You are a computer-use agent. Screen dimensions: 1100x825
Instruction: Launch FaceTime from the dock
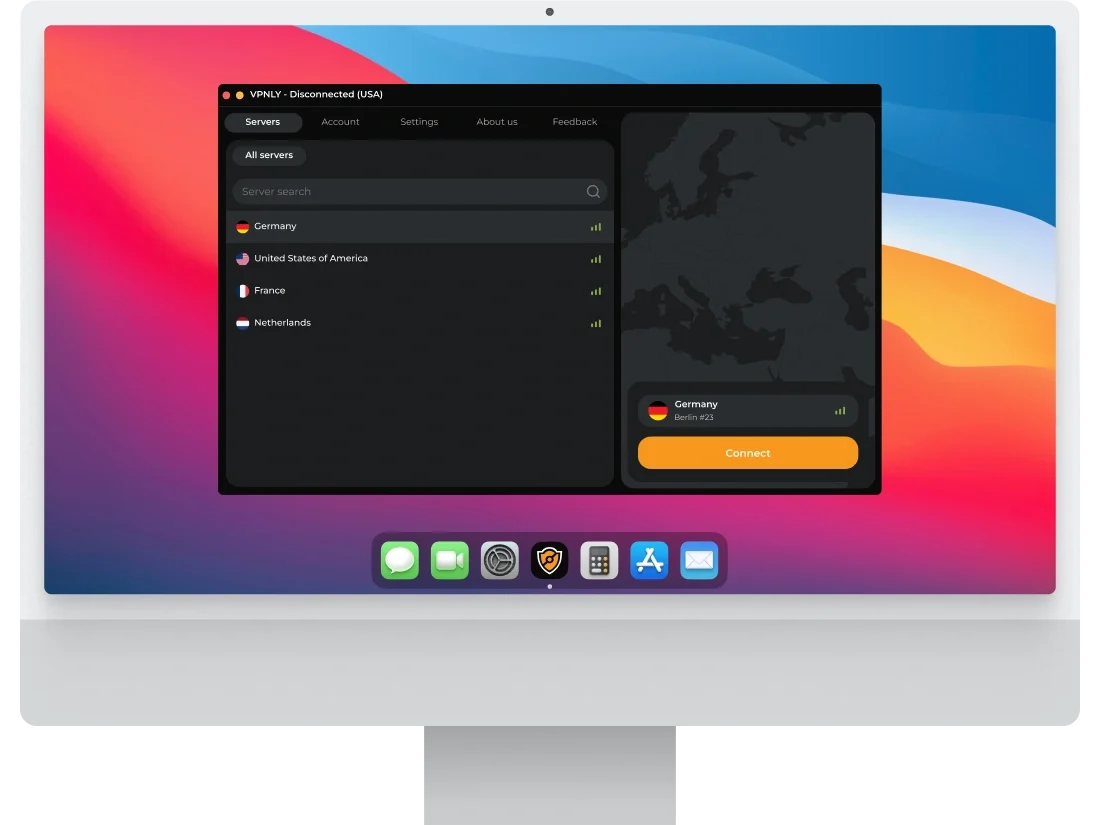(x=450, y=561)
